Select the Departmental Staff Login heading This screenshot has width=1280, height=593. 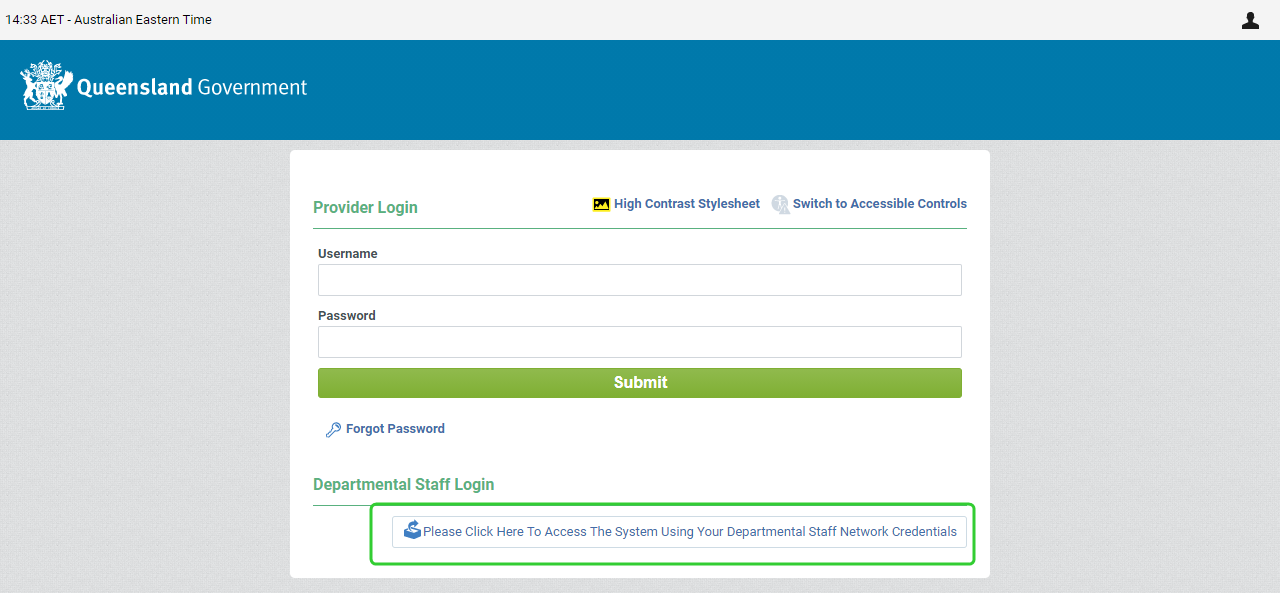[404, 485]
